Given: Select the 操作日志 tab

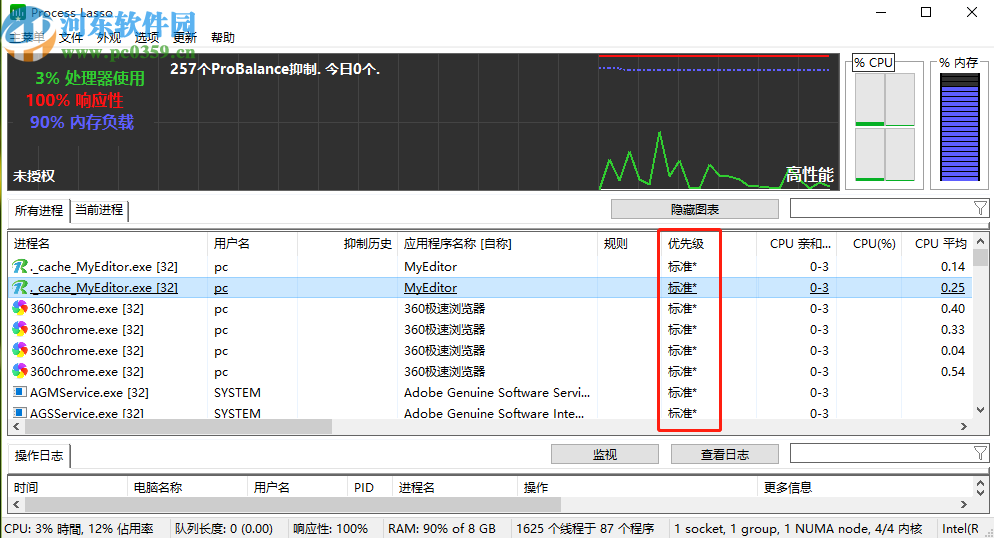Looking at the screenshot, I should (x=39, y=456).
